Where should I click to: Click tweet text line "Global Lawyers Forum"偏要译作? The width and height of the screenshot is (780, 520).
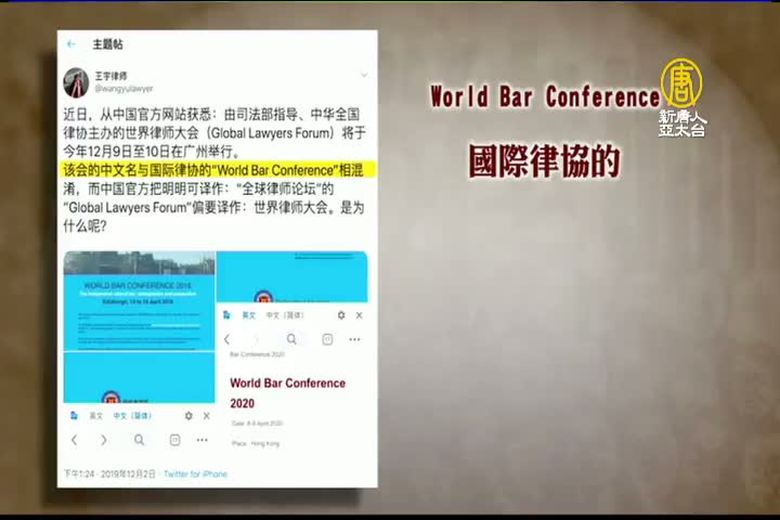pyautogui.click(x=214, y=208)
